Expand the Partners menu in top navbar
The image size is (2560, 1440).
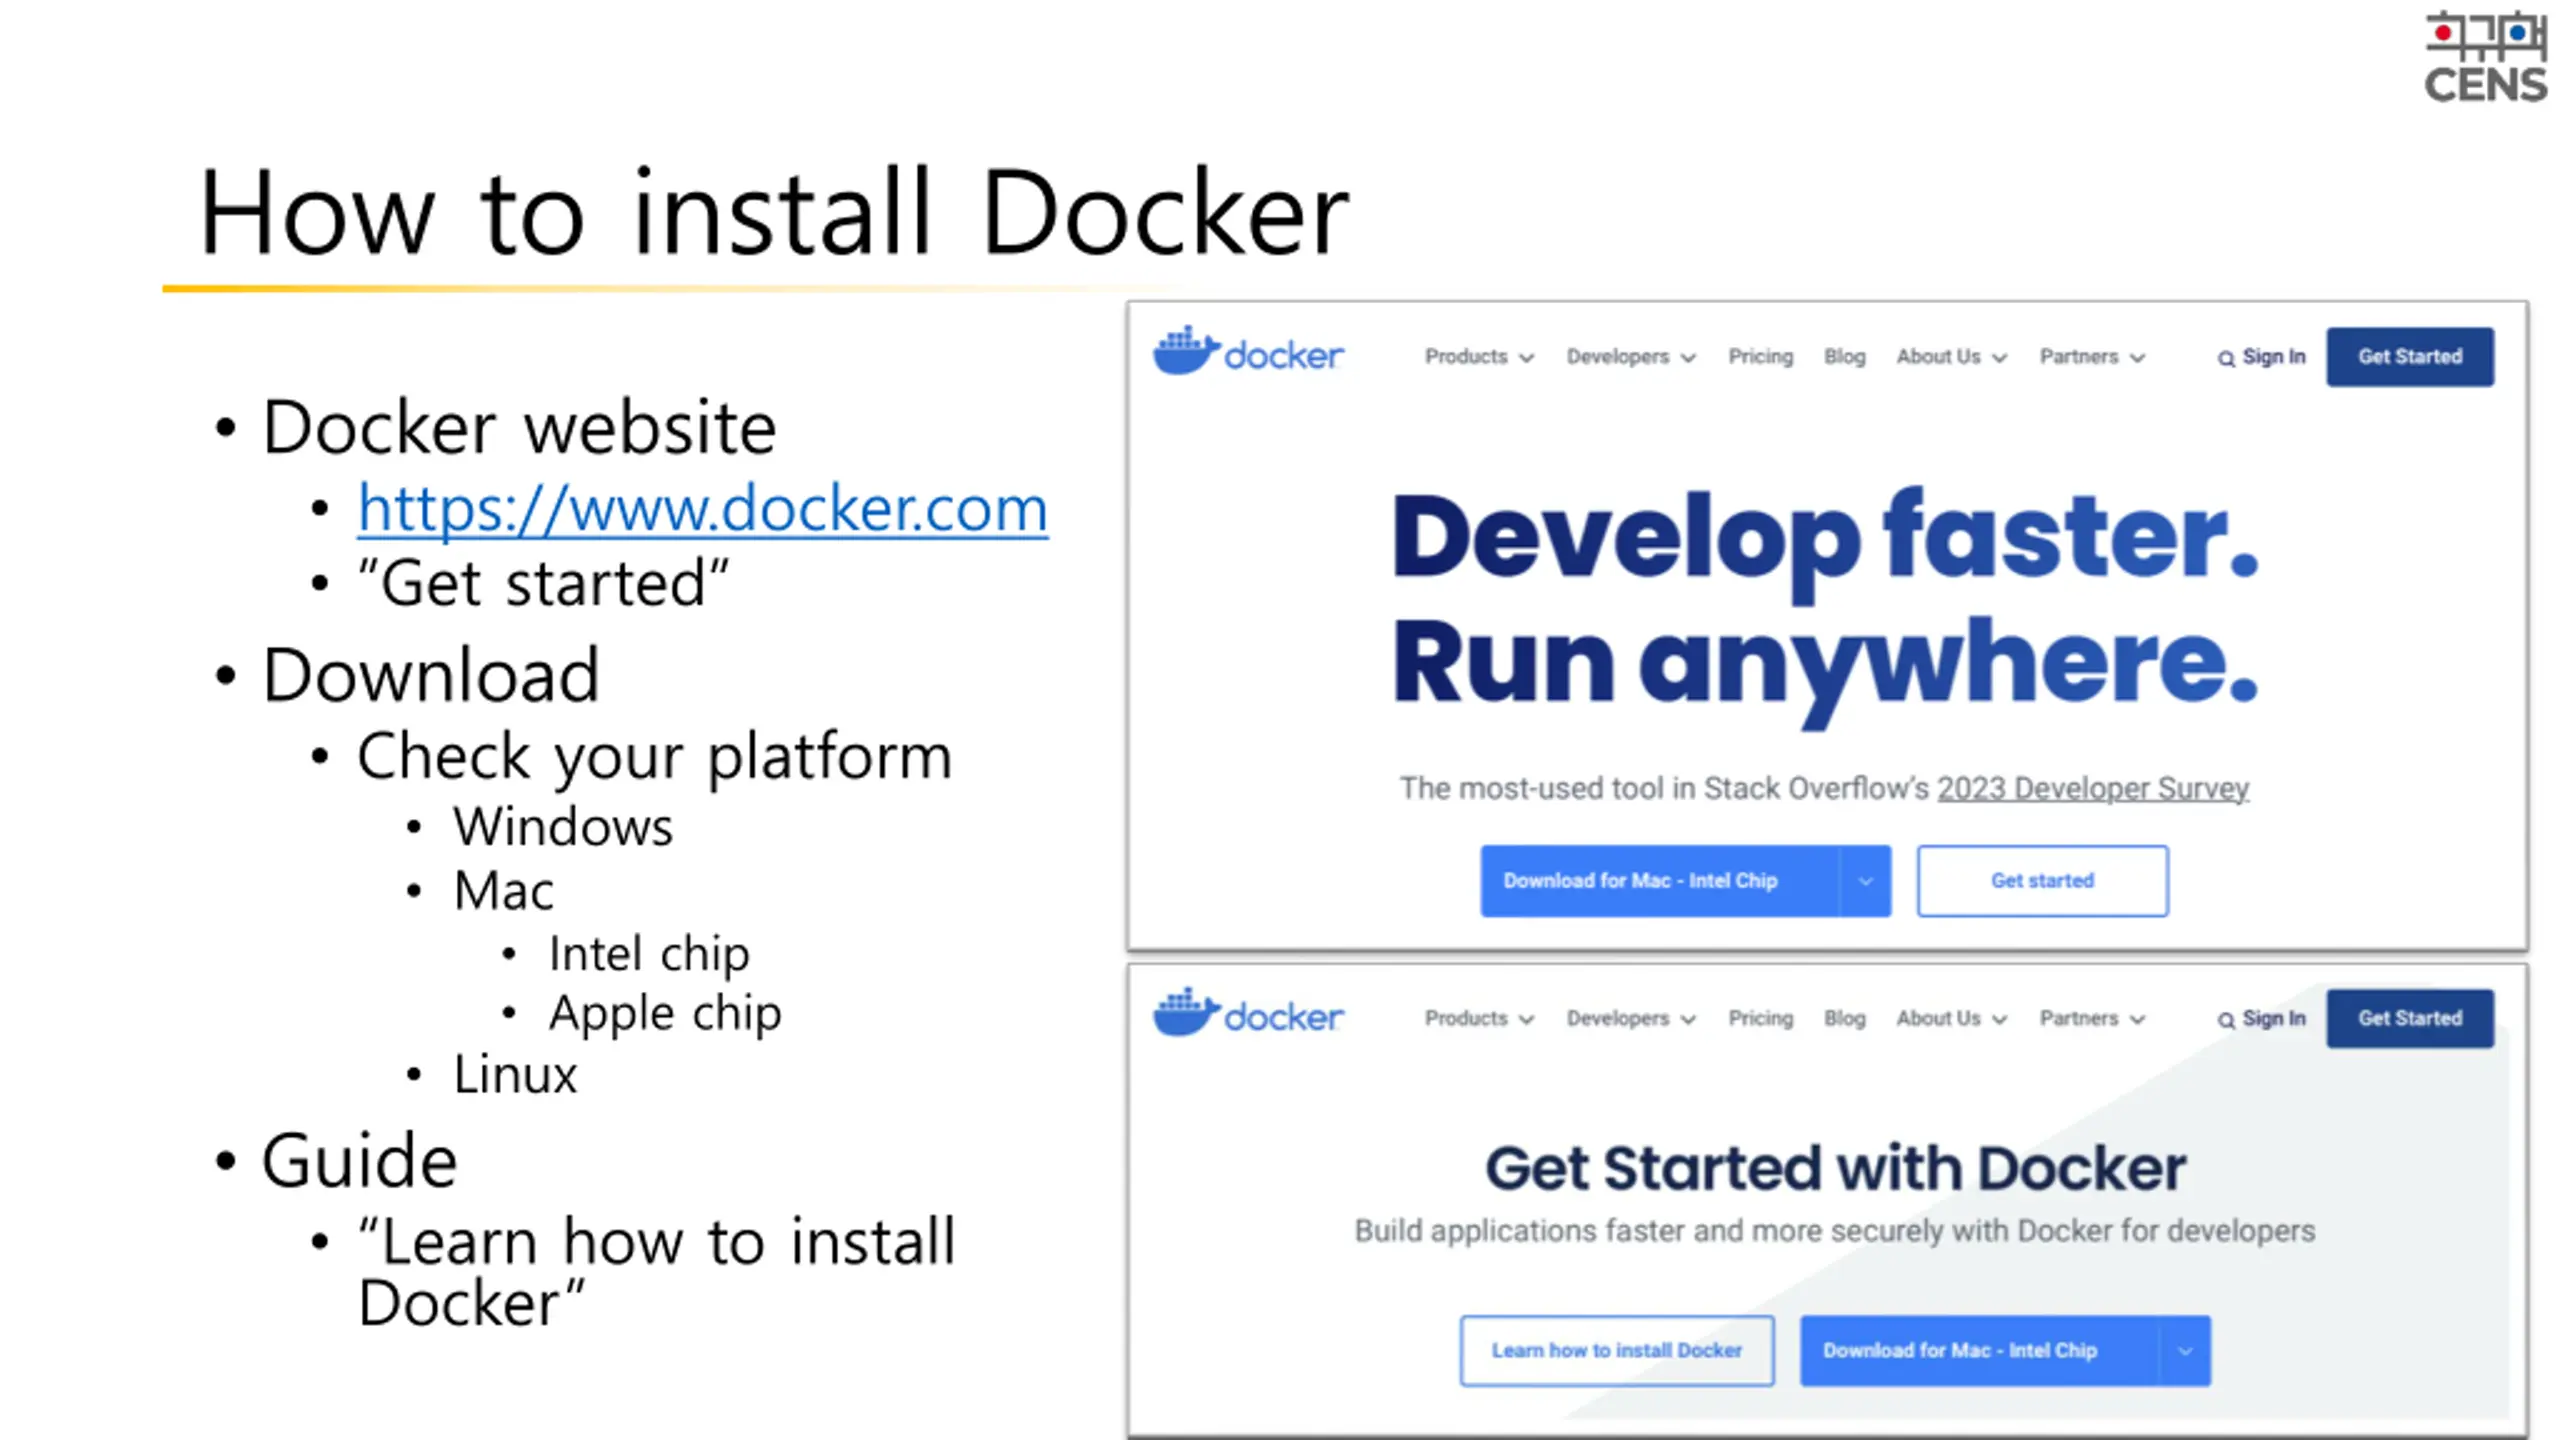pyautogui.click(x=2092, y=357)
